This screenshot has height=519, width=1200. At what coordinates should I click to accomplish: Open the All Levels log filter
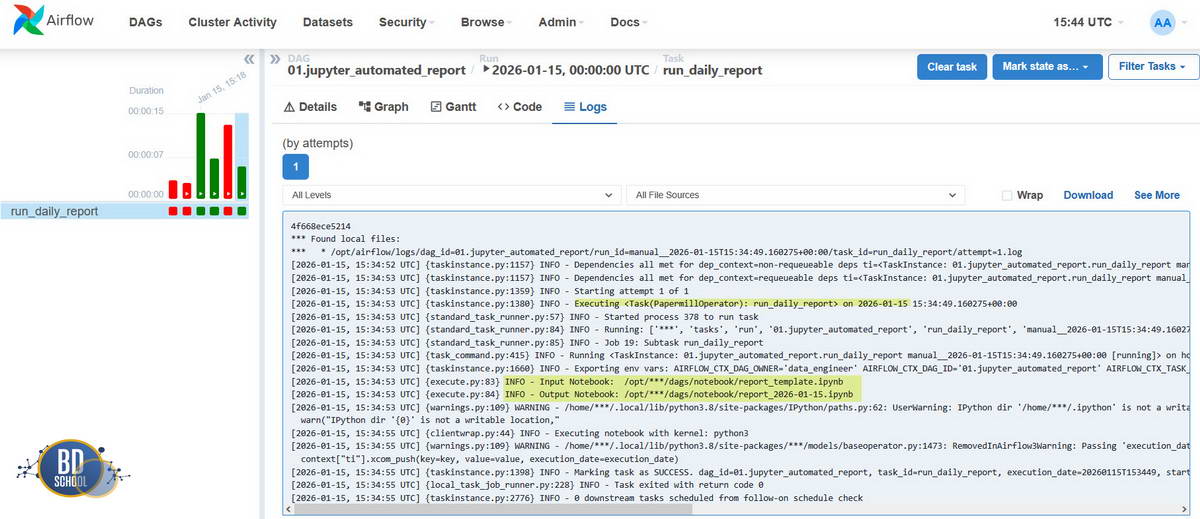(x=452, y=195)
